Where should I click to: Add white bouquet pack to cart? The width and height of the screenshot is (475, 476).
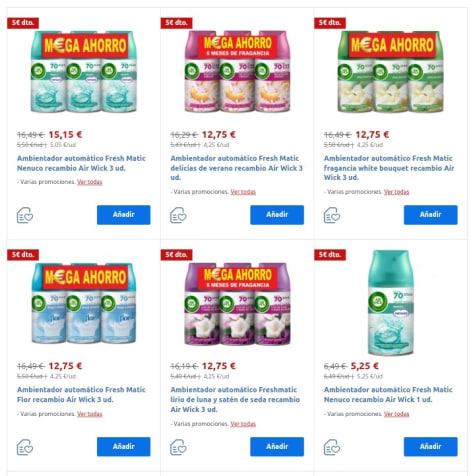click(x=431, y=215)
